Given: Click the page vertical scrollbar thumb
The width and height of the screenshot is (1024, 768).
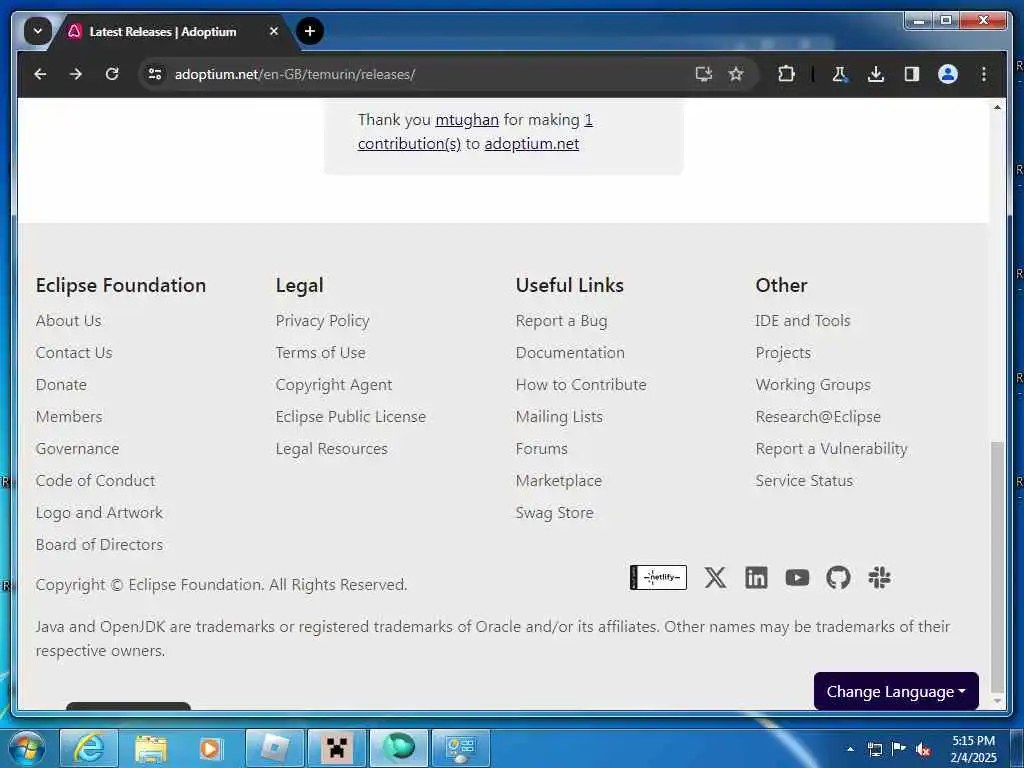Looking at the screenshot, I should (x=997, y=566).
